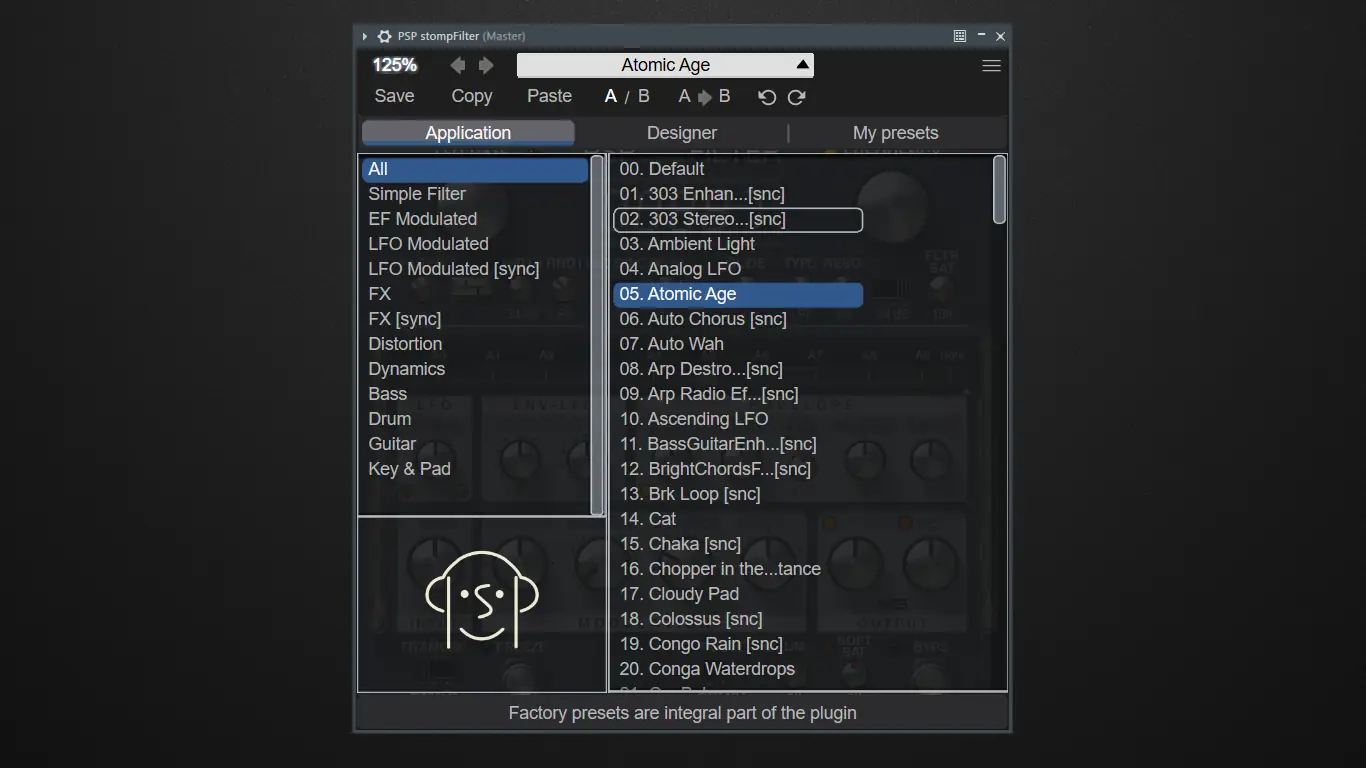1366x768 pixels.
Task: Load the 04. Analog LFO preset
Action: (738, 269)
